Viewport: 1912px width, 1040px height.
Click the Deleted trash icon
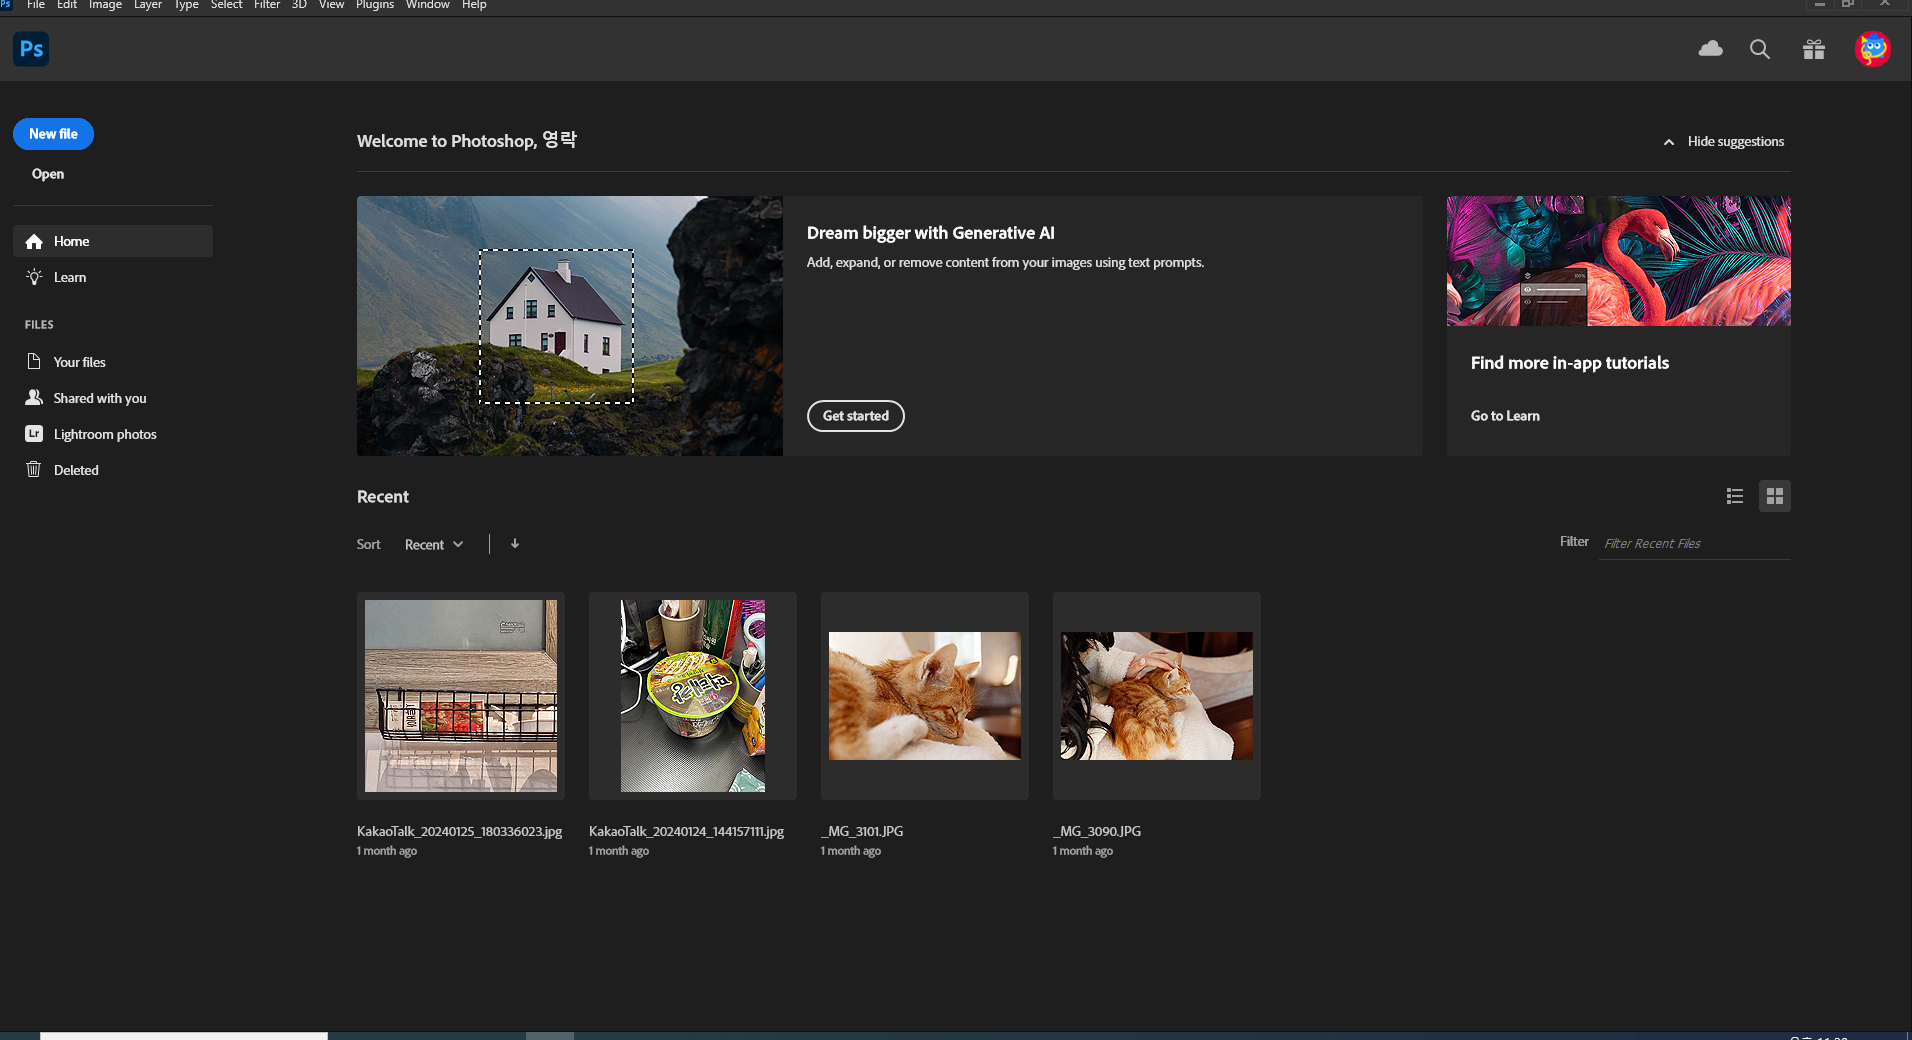[34, 469]
